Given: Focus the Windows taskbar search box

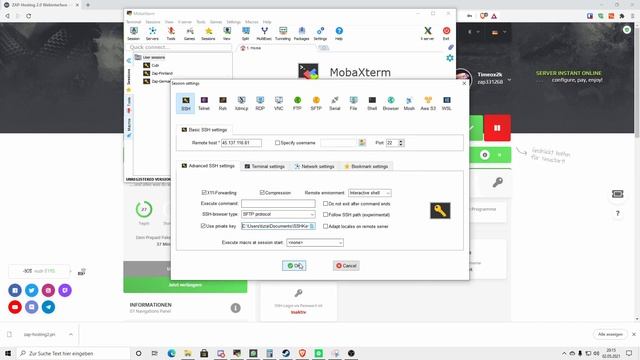Looking at the screenshot, I should click(73, 353).
